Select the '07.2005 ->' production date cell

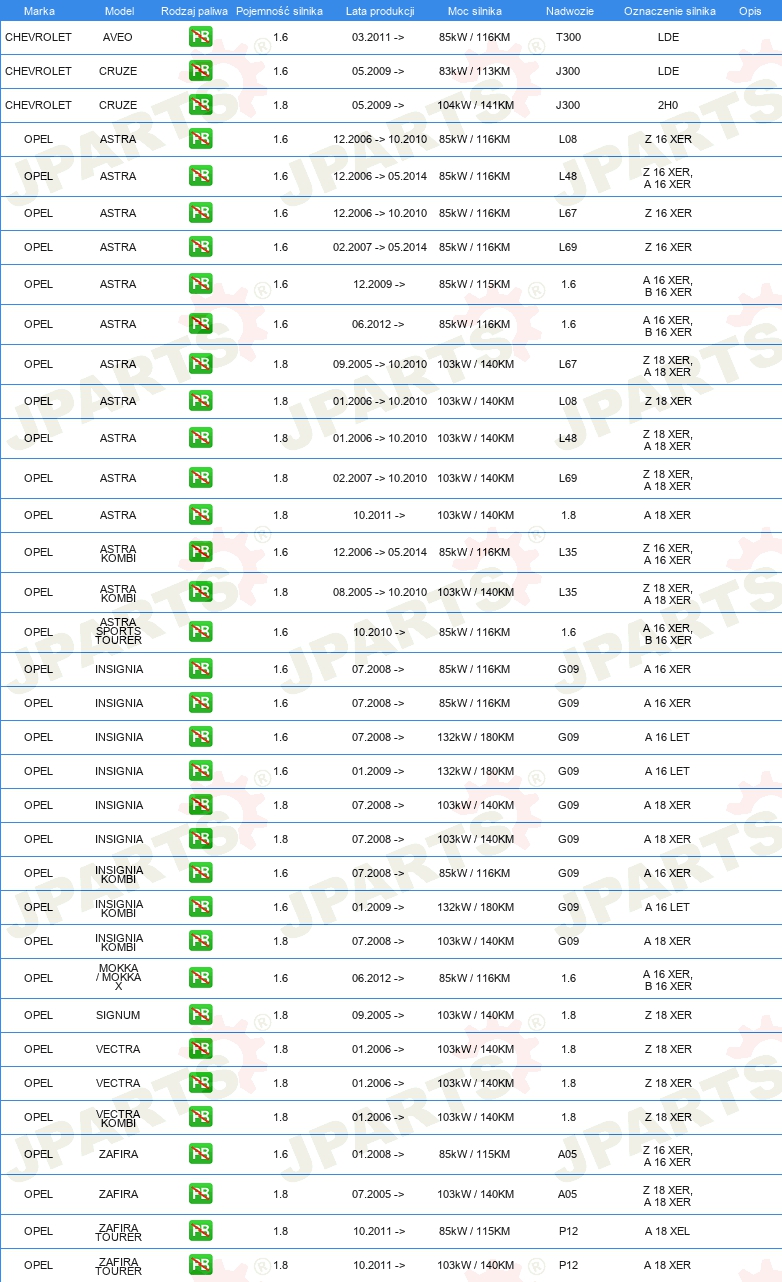point(379,1194)
